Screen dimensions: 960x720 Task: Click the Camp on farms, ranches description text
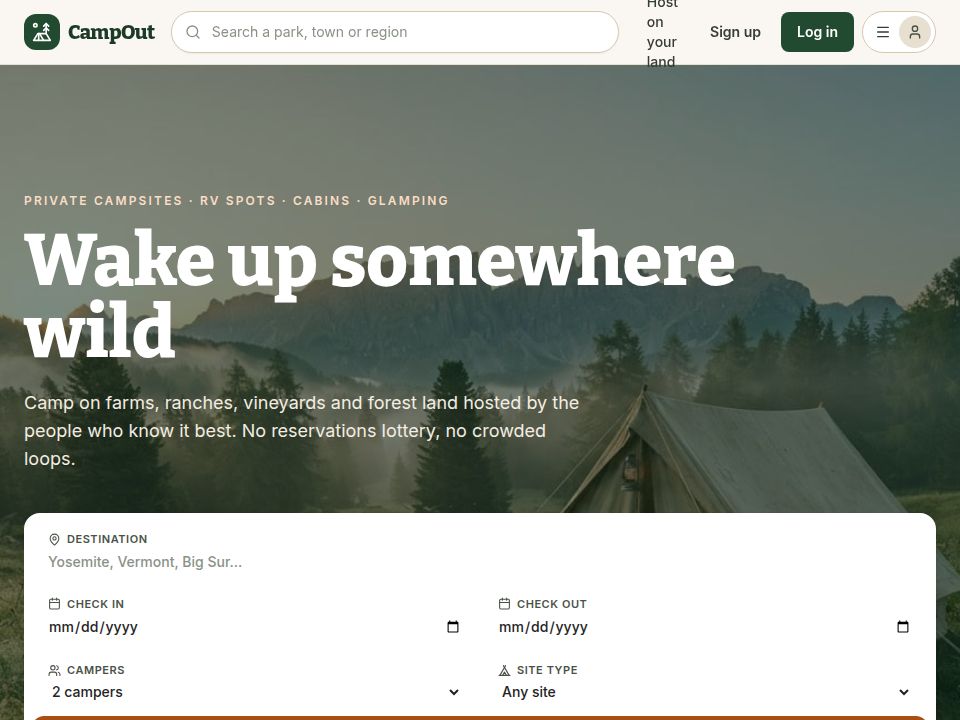click(x=301, y=431)
